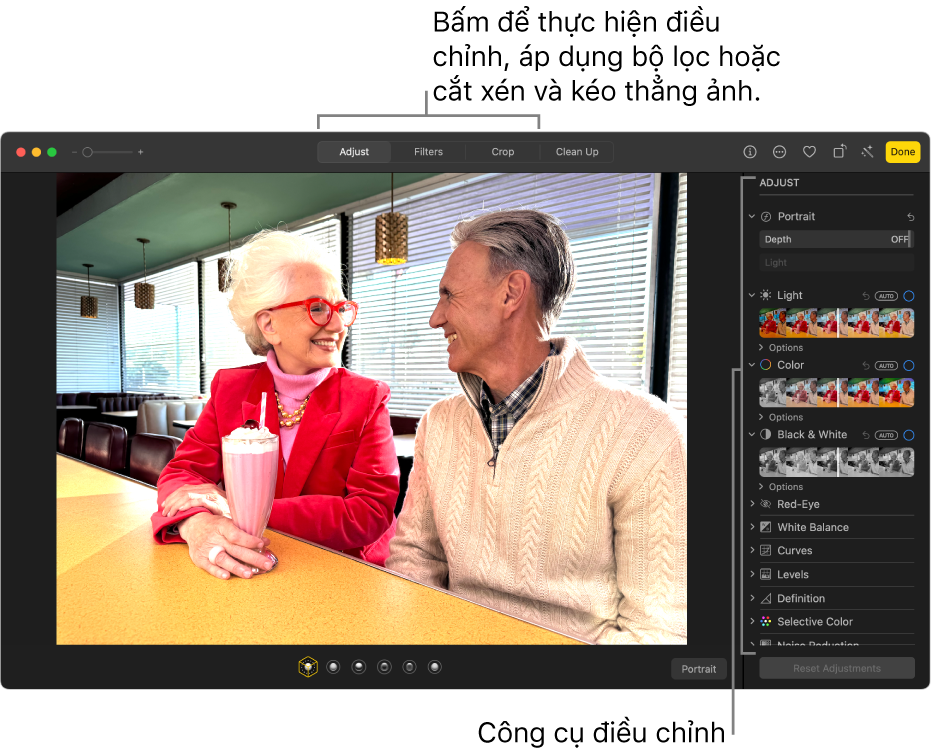Click the zoom slider handle
This screenshot has height=755, width=934.
(x=88, y=153)
